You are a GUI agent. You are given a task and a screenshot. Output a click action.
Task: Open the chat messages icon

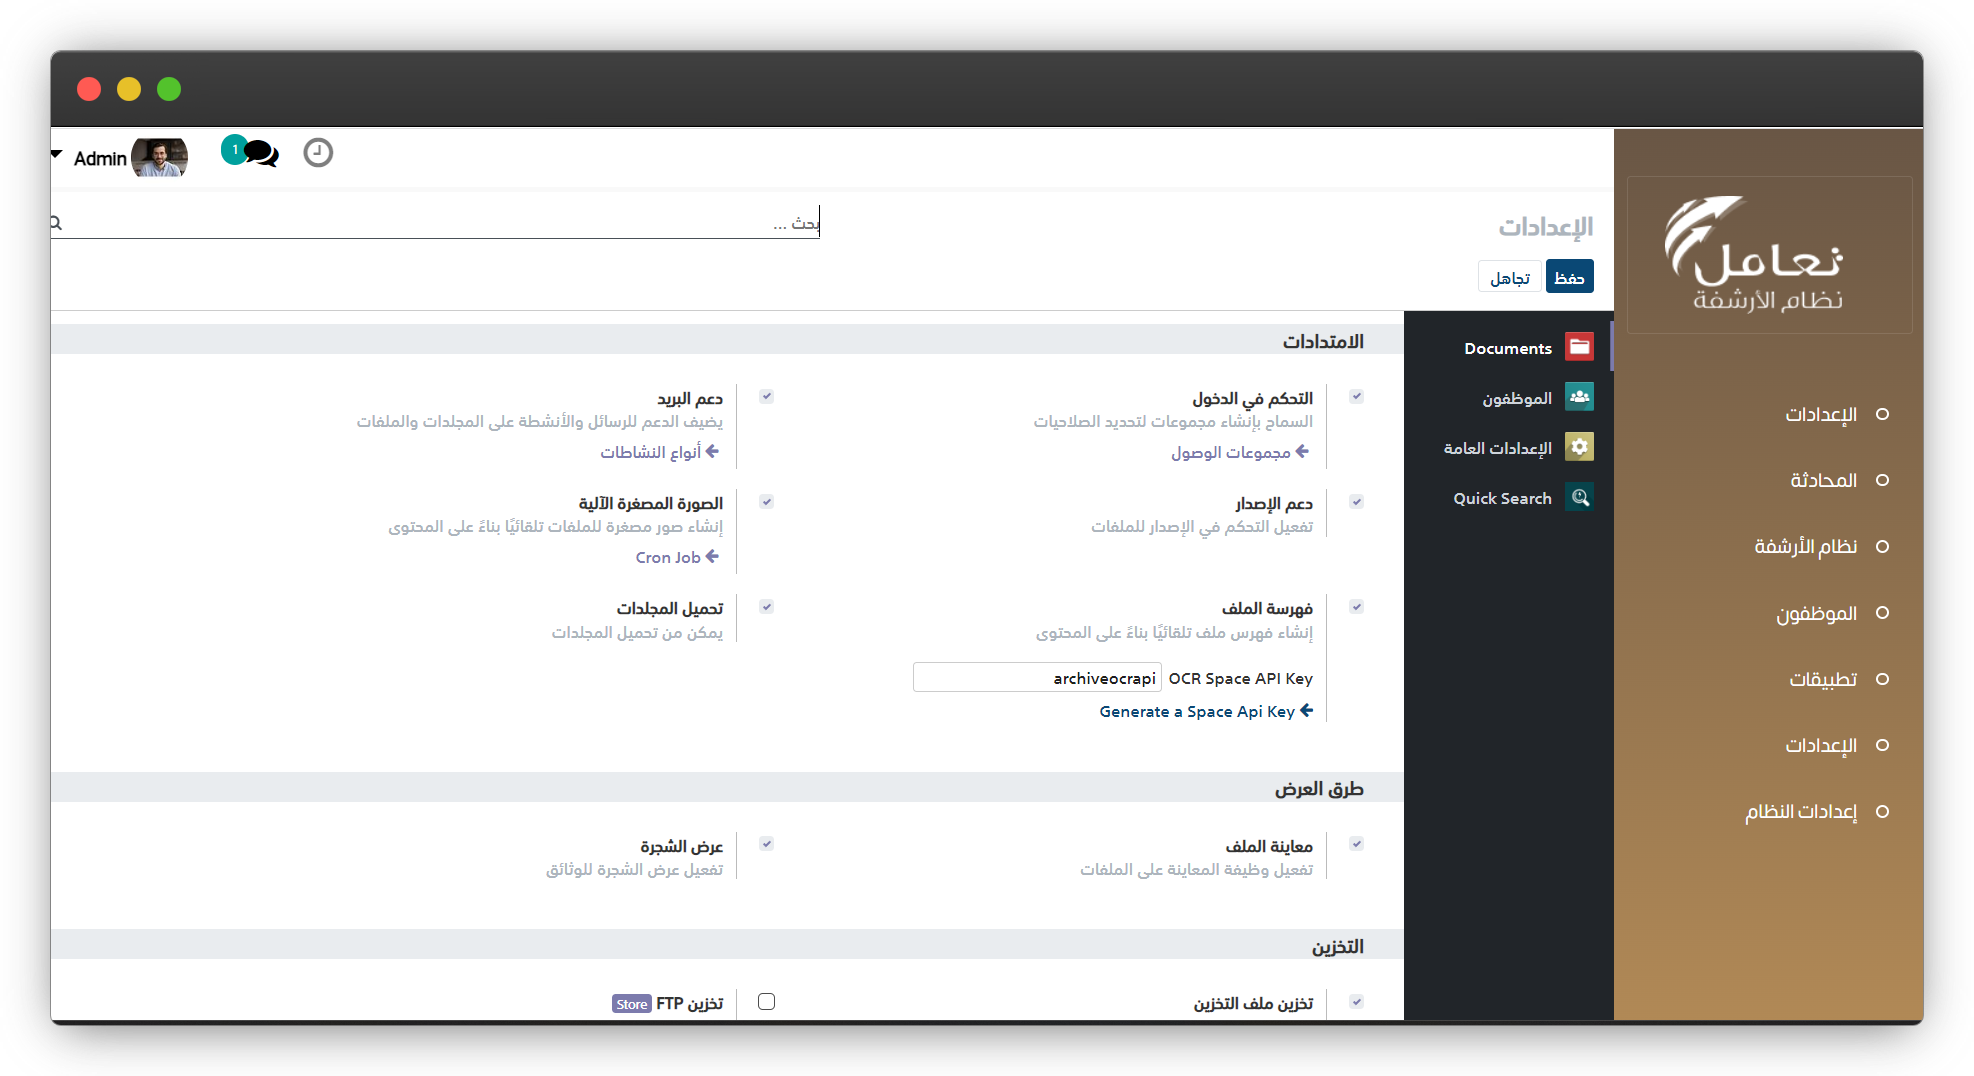(x=260, y=153)
